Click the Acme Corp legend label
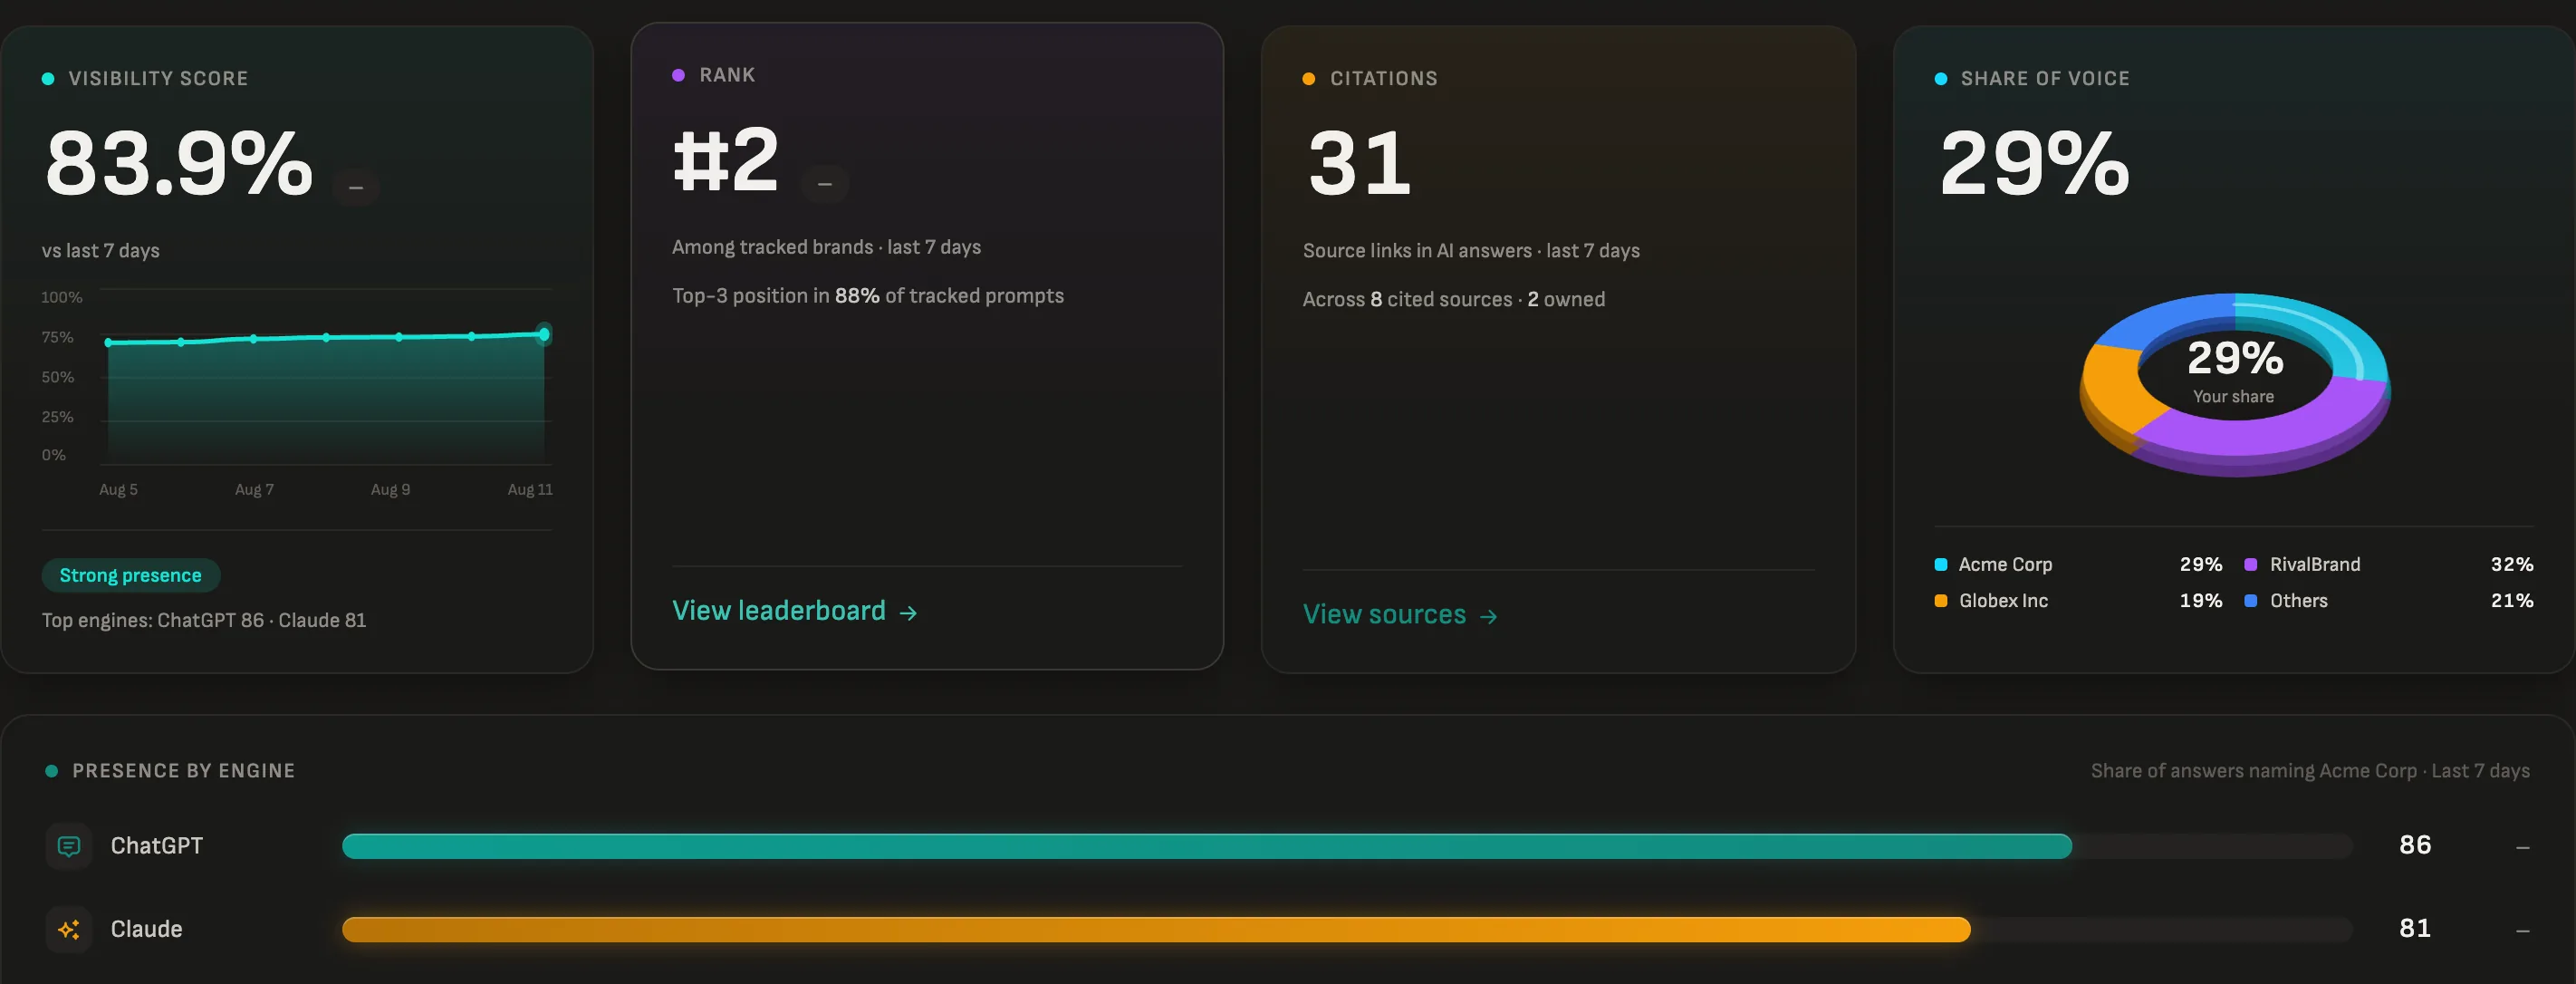Image resolution: width=2576 pixels, height=984 pixels. [x=2005, y=564]
